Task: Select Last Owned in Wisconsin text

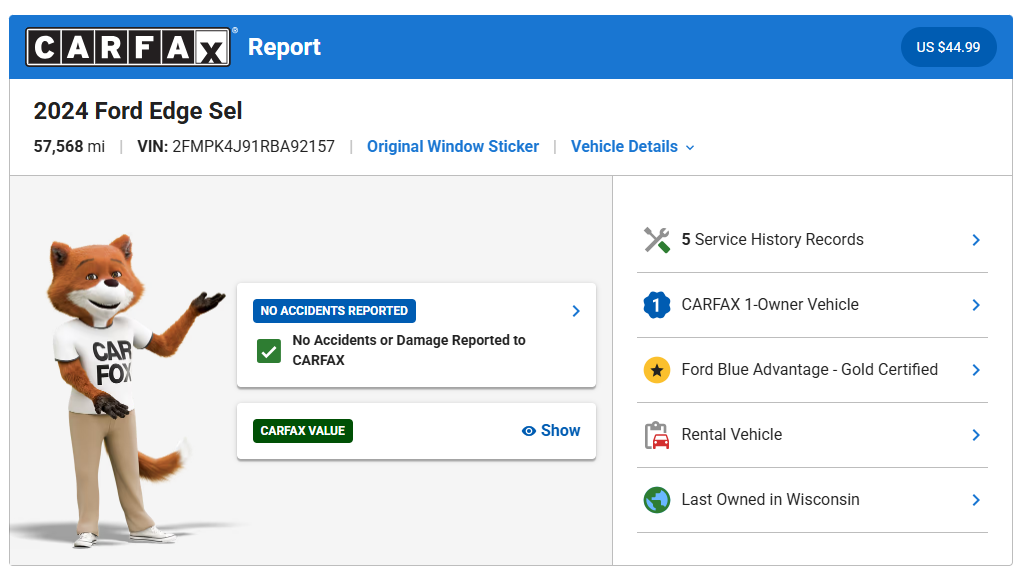Action: 770,500
